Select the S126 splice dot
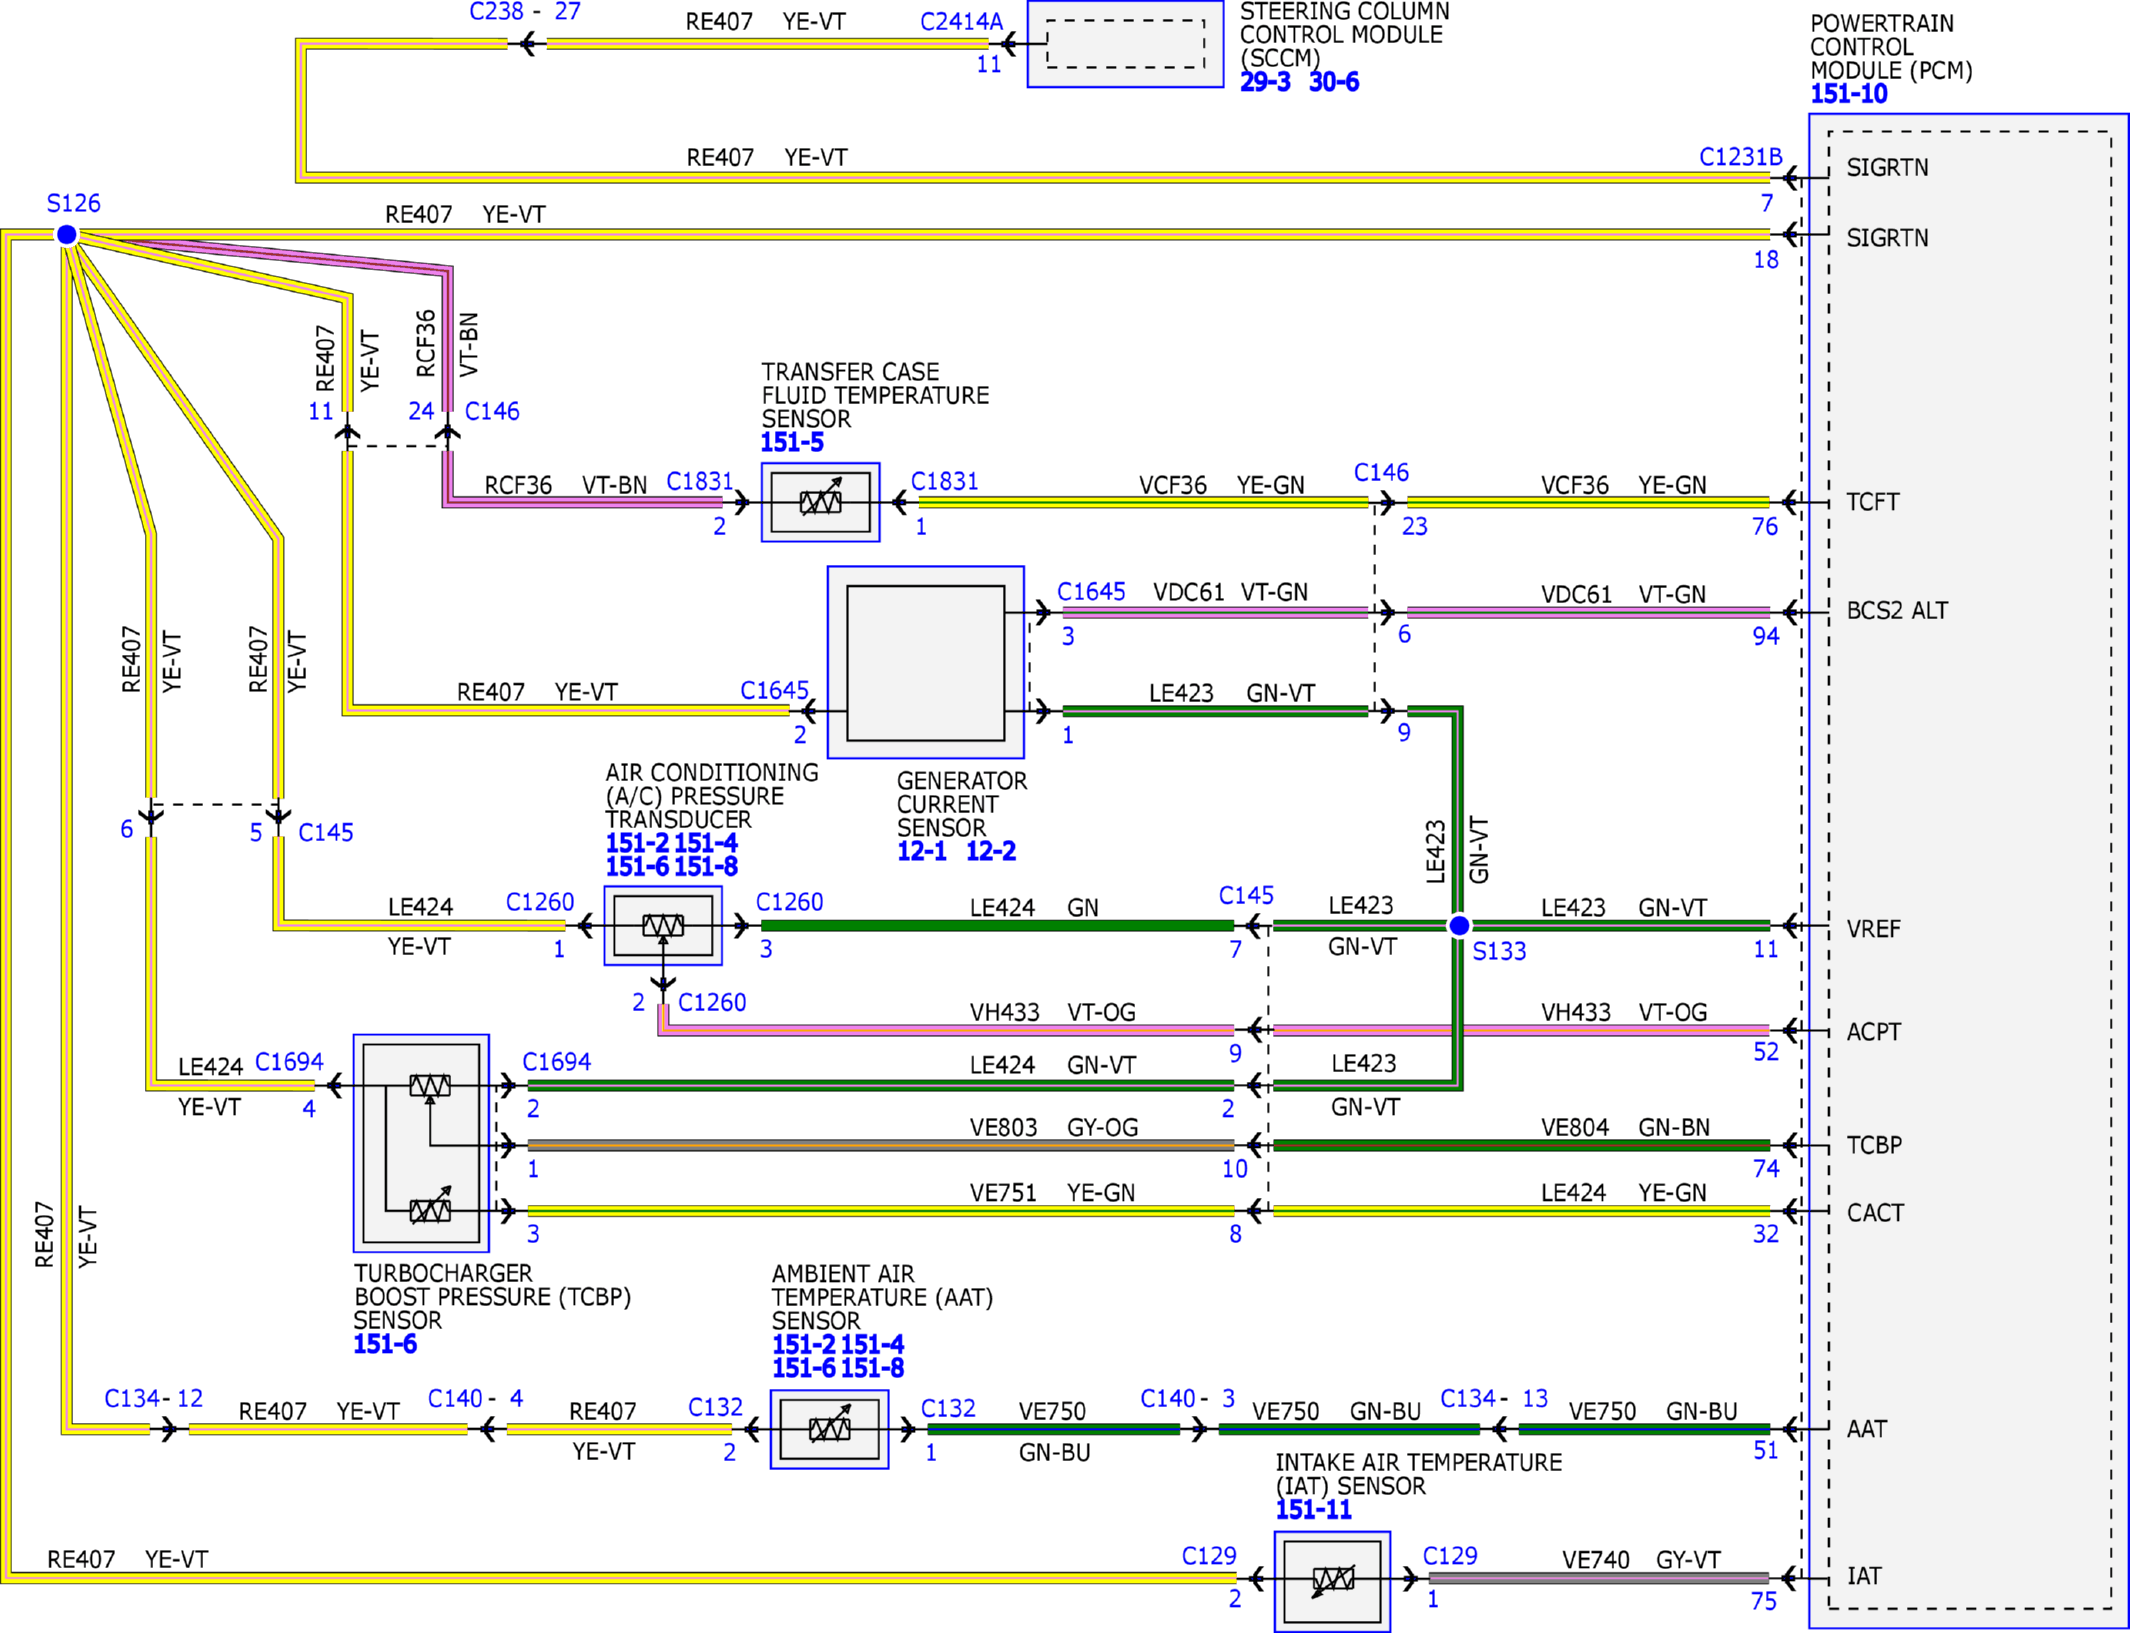Viewport: 2130px width, 1633px height. click(67, 234)
